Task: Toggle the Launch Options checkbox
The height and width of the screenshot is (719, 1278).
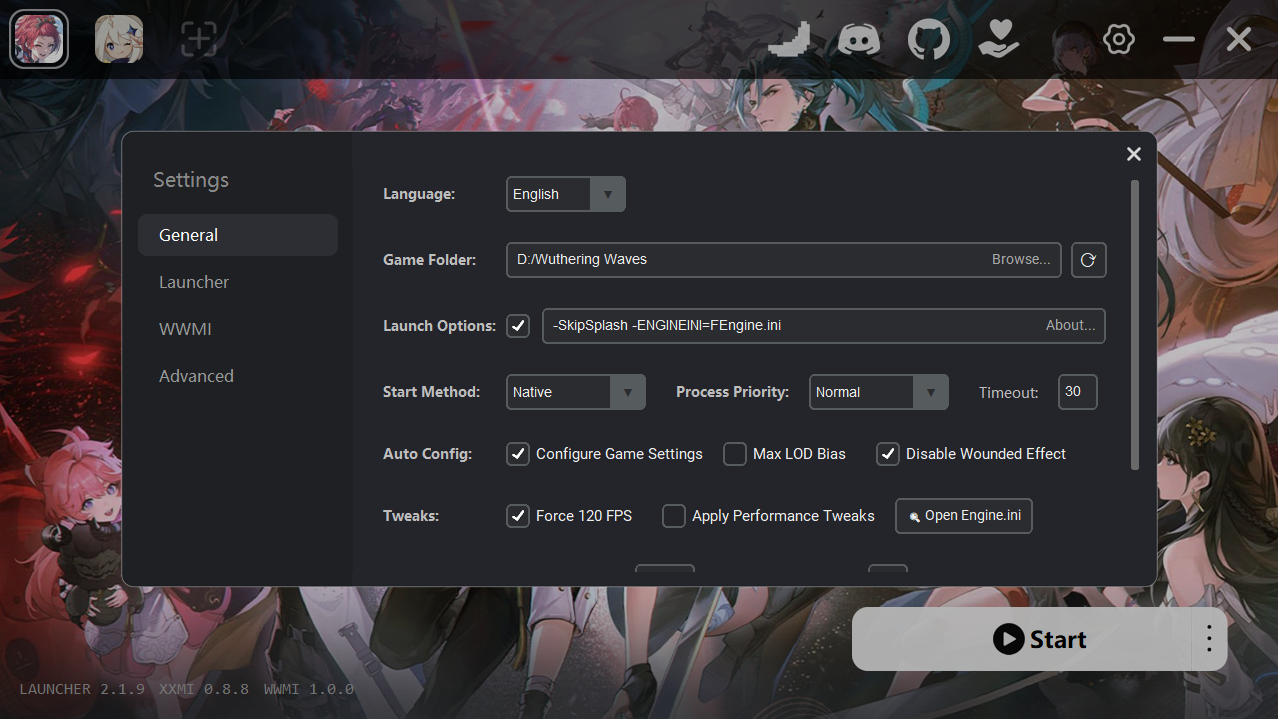Action: pos(518,326)
